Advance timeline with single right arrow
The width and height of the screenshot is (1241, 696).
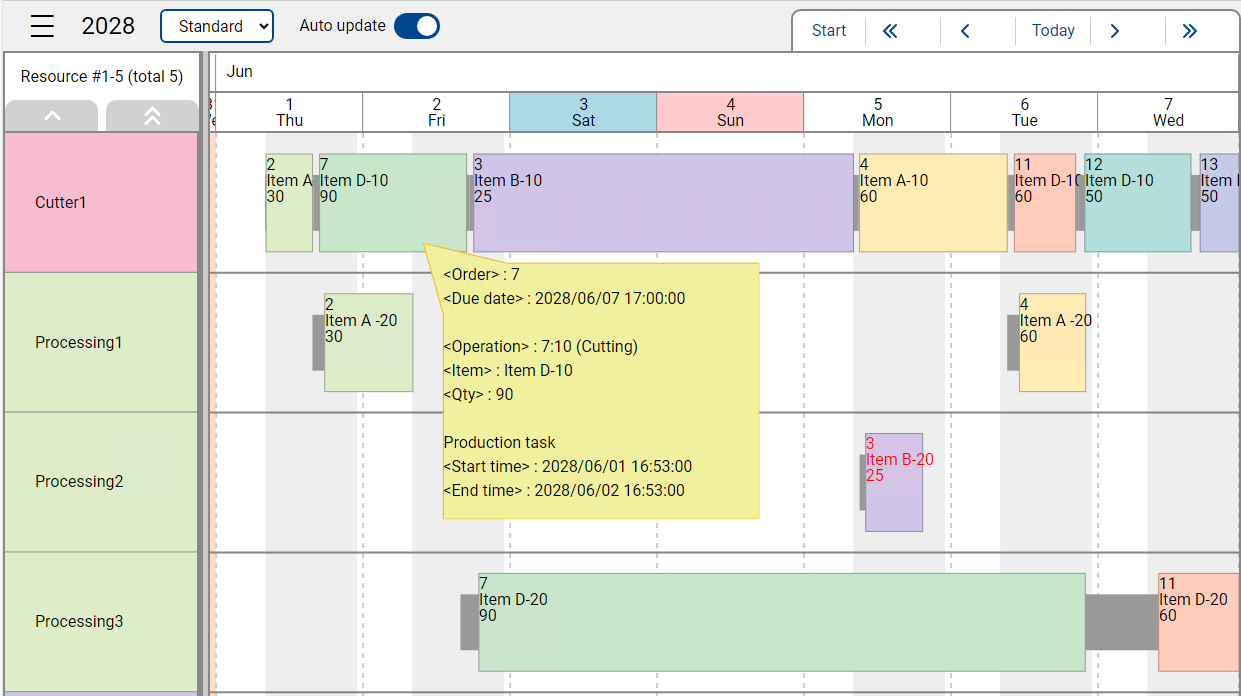pyautogui.click(x=1114, y=31)
